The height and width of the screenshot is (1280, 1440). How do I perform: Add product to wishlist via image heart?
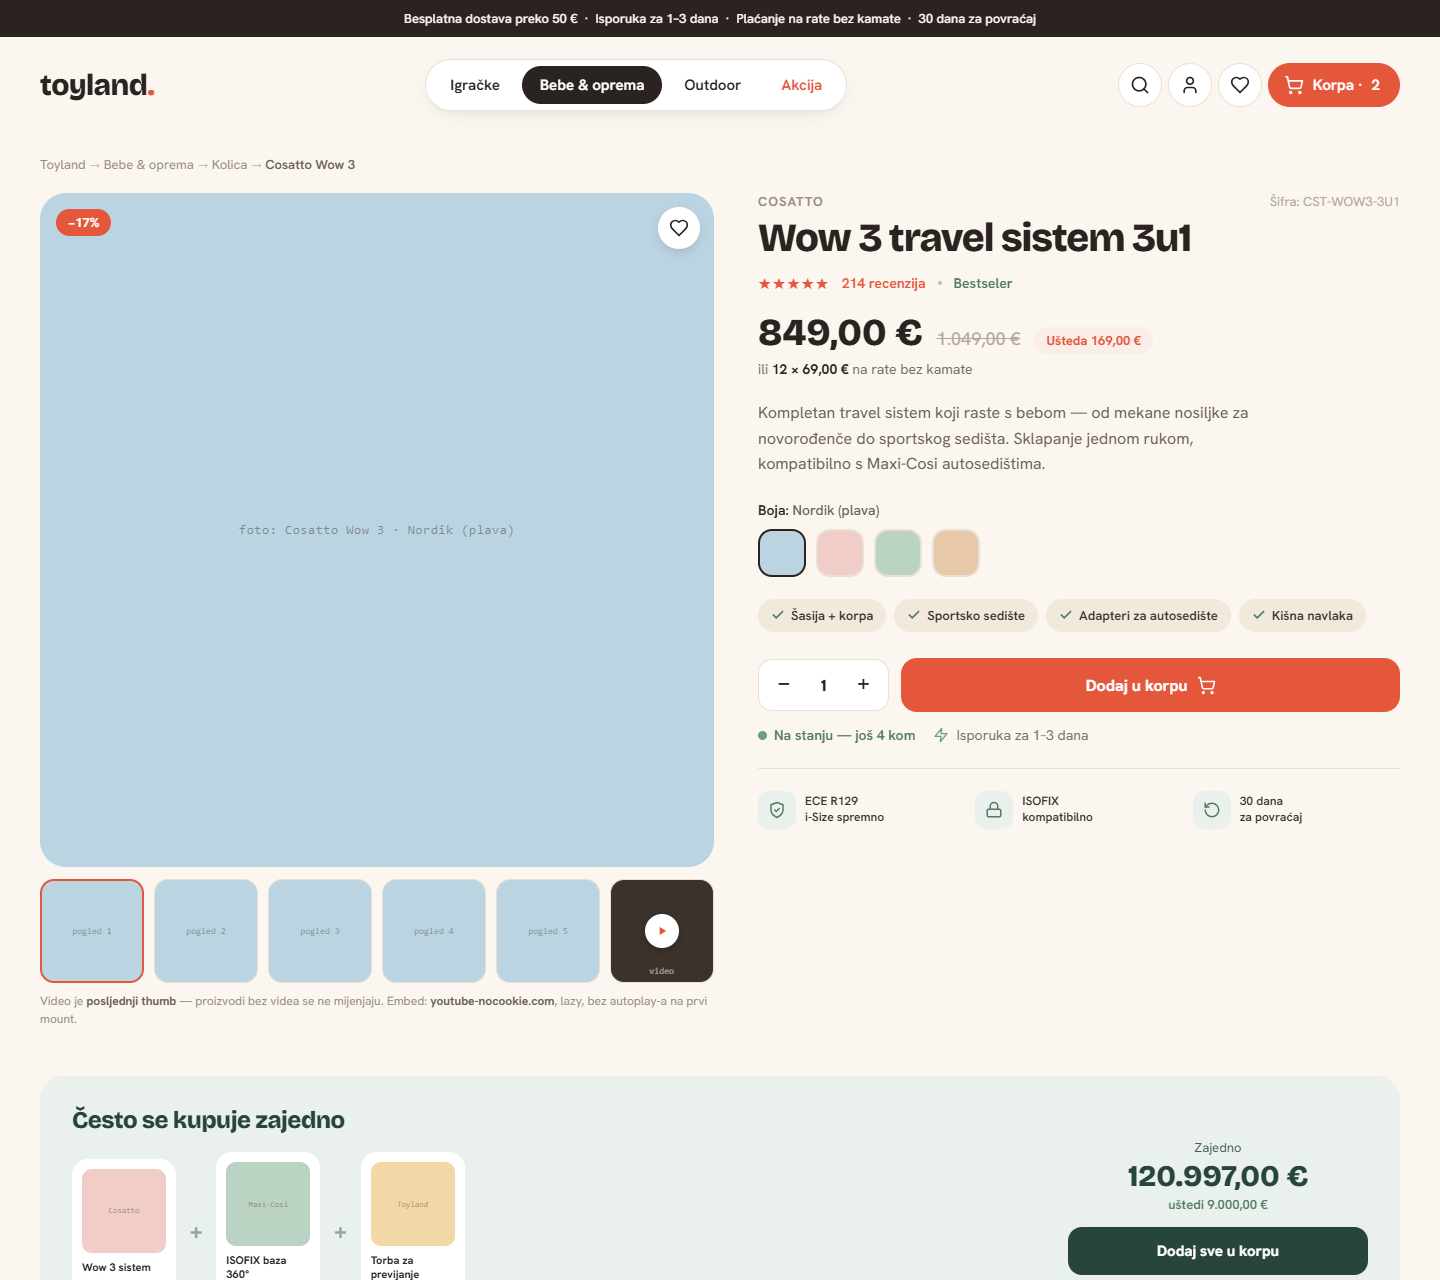click(679, 228)
